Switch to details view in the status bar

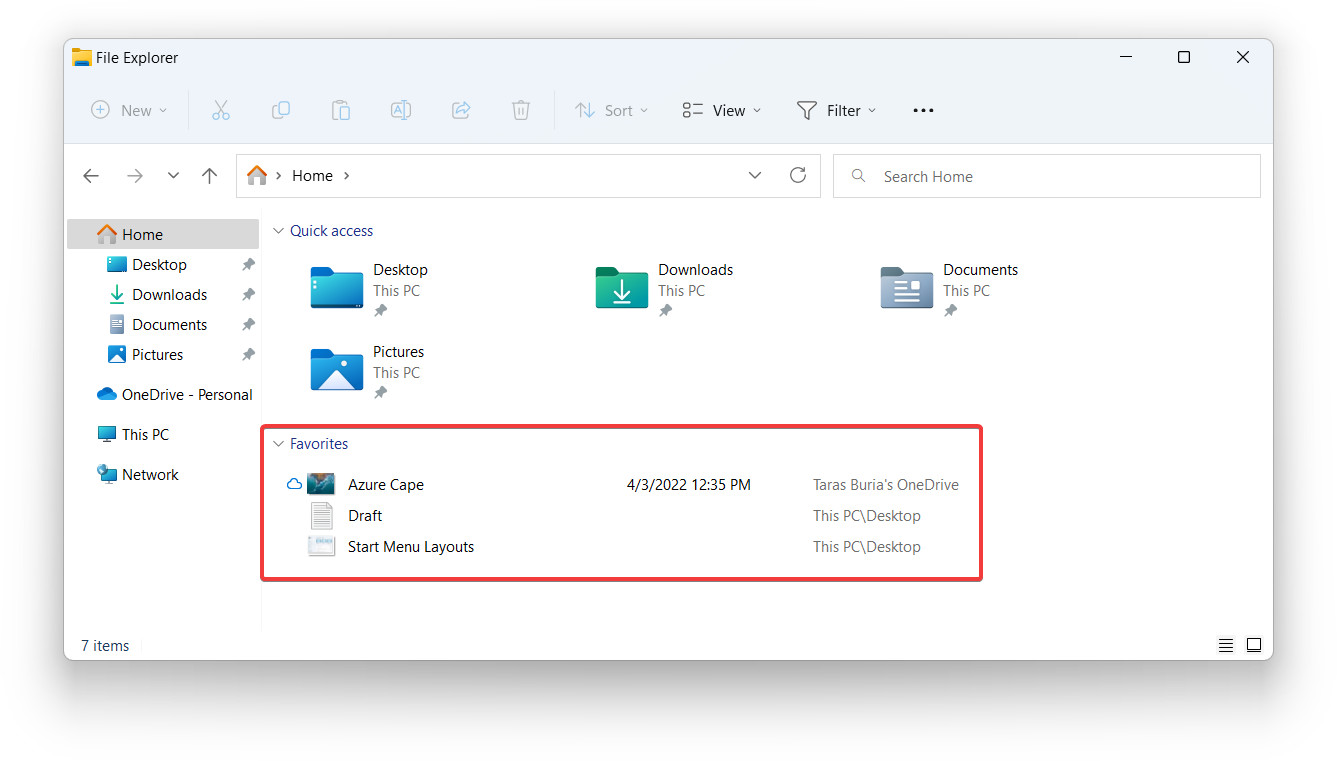pos(1226,645)
